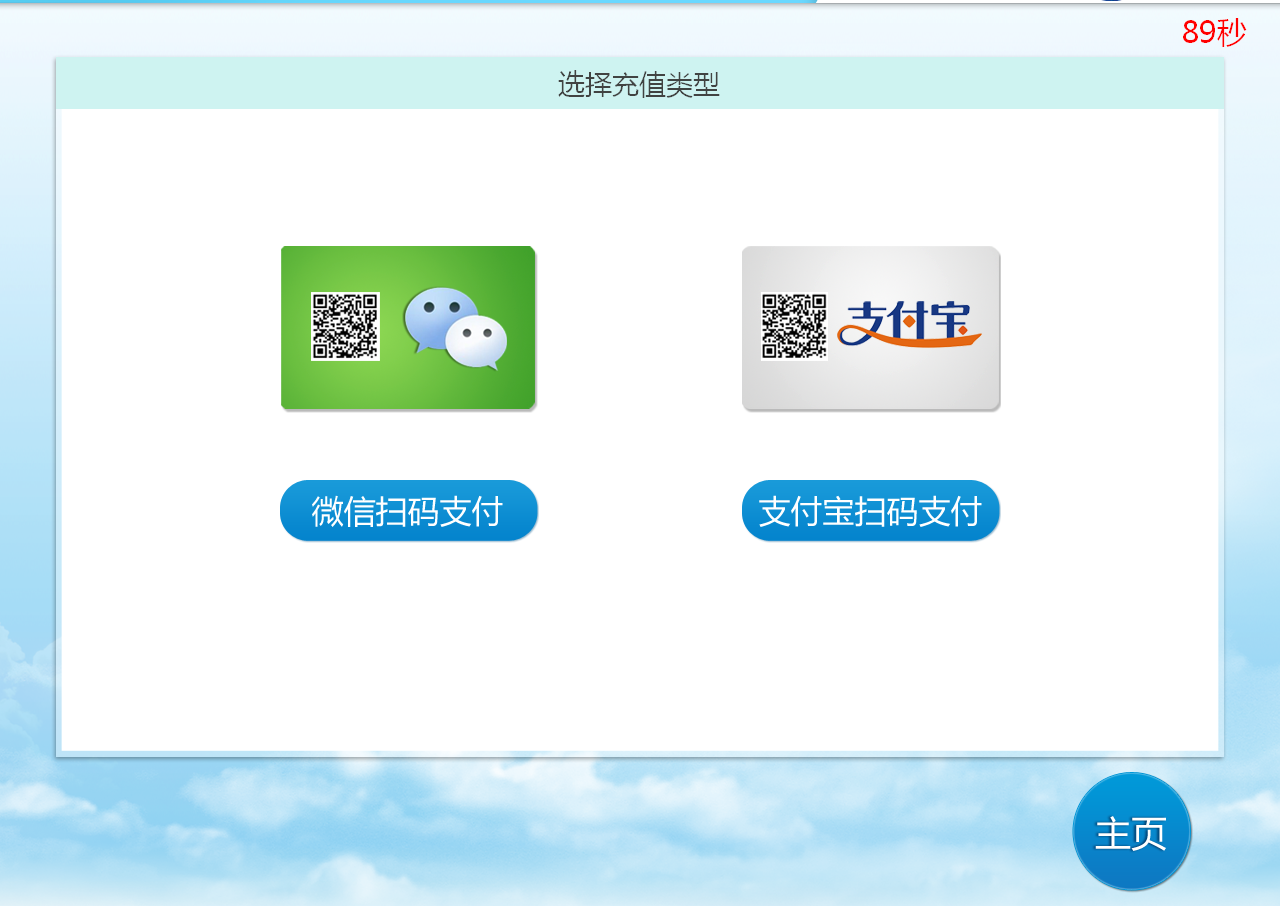Screen dimensions: 1280x906
Task: Return to home via the 主页 button
Action: pyautogui.click(x=1131, y=832)
